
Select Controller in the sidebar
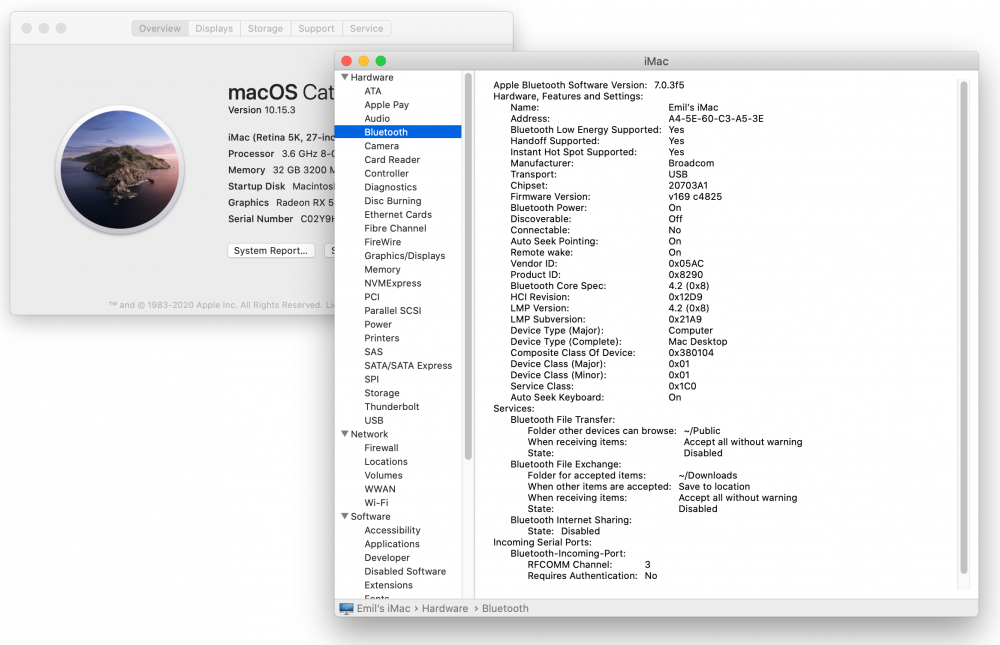click(x=386, y=174)
